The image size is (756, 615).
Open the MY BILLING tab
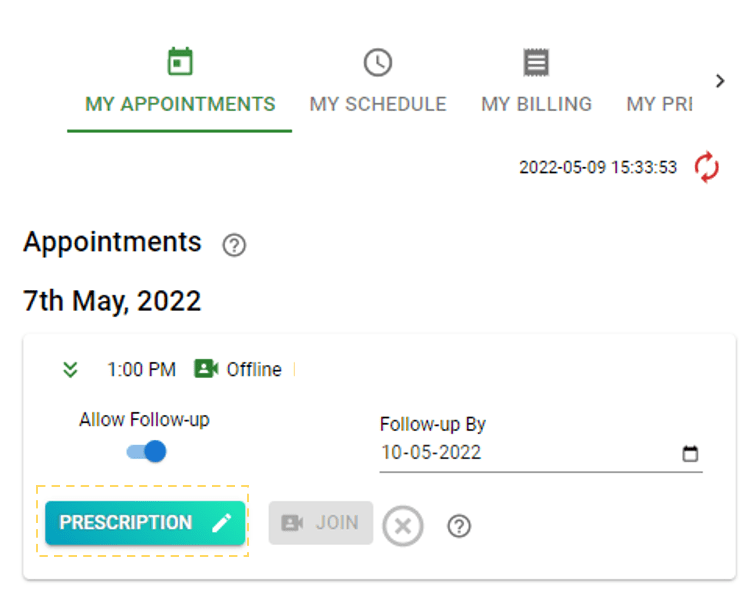tap(536, 104)
